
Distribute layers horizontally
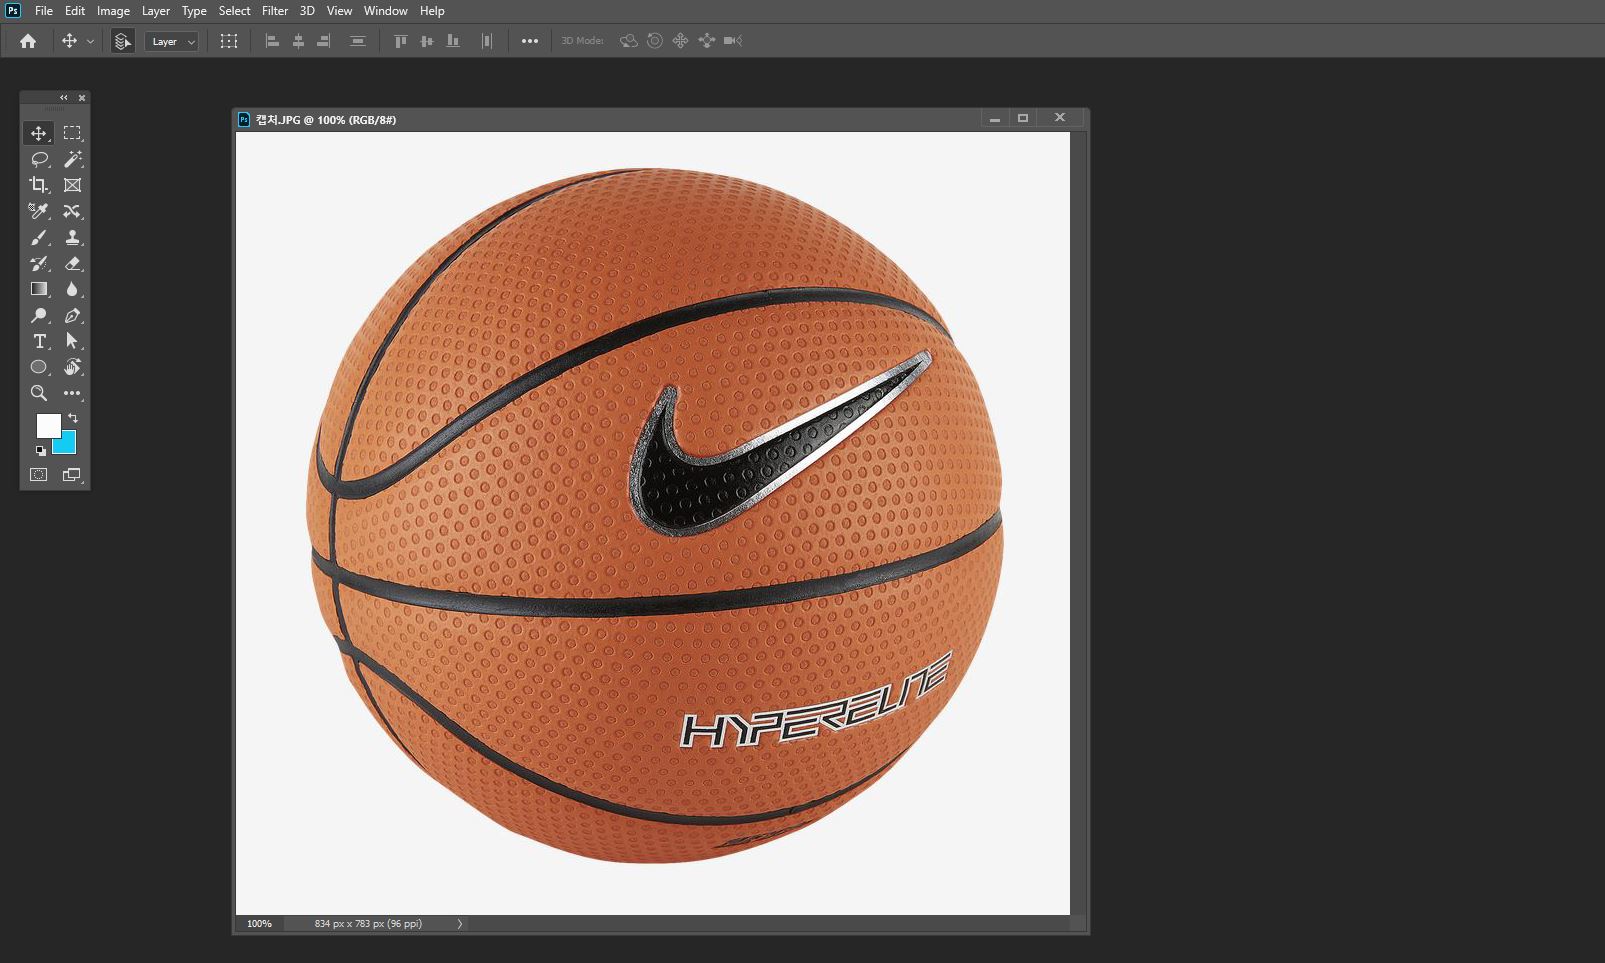[x=487, y=41]
